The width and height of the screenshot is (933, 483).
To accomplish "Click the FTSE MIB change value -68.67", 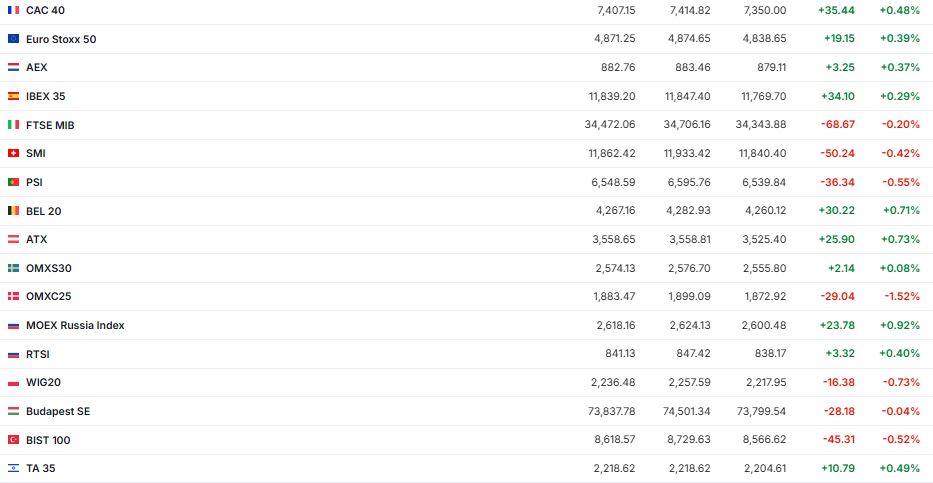I will (837, 125).
